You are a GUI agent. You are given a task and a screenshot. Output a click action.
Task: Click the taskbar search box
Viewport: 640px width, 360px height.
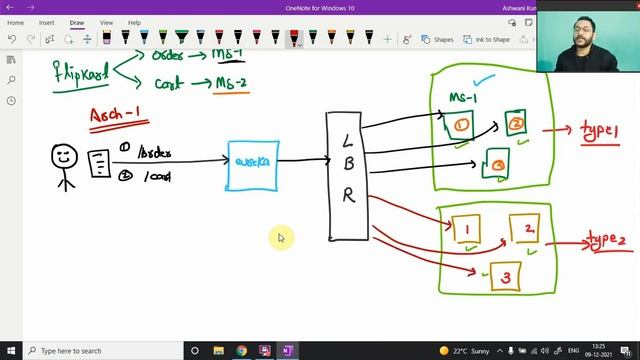point(103,351)
